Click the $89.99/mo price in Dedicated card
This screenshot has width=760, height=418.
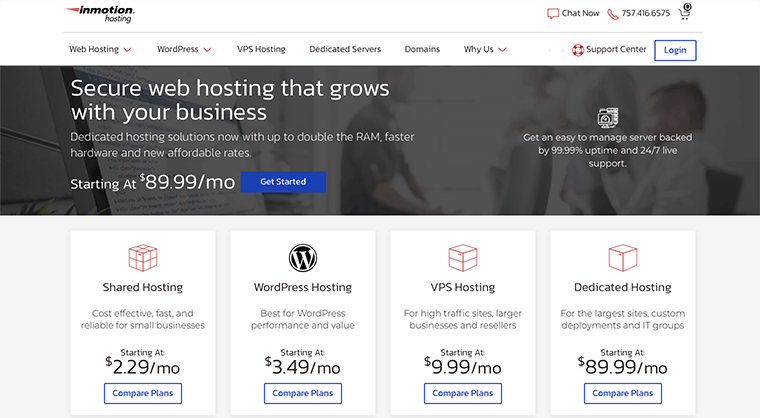pos(622,367)
